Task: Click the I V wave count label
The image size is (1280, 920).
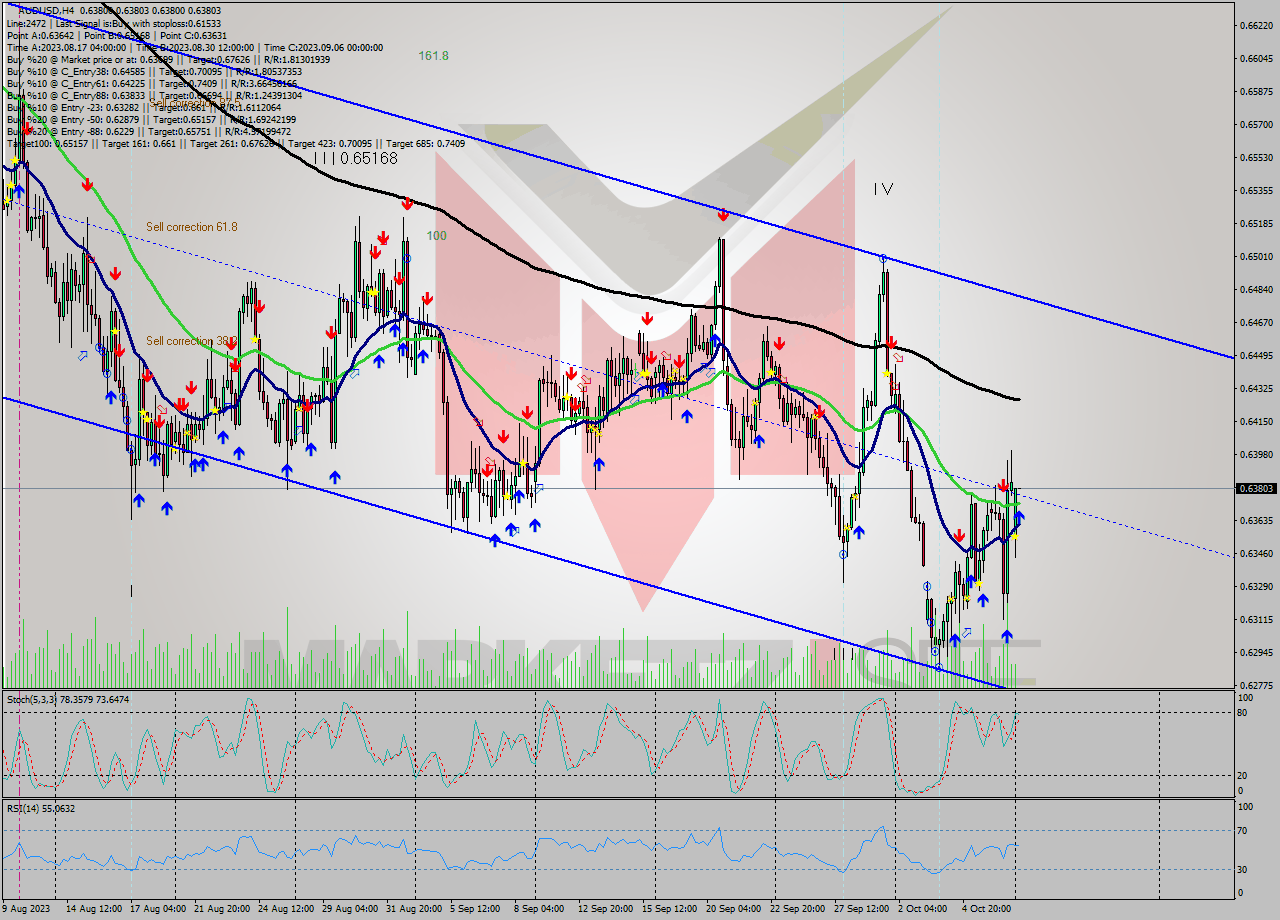Action: (x=883, y=187)
